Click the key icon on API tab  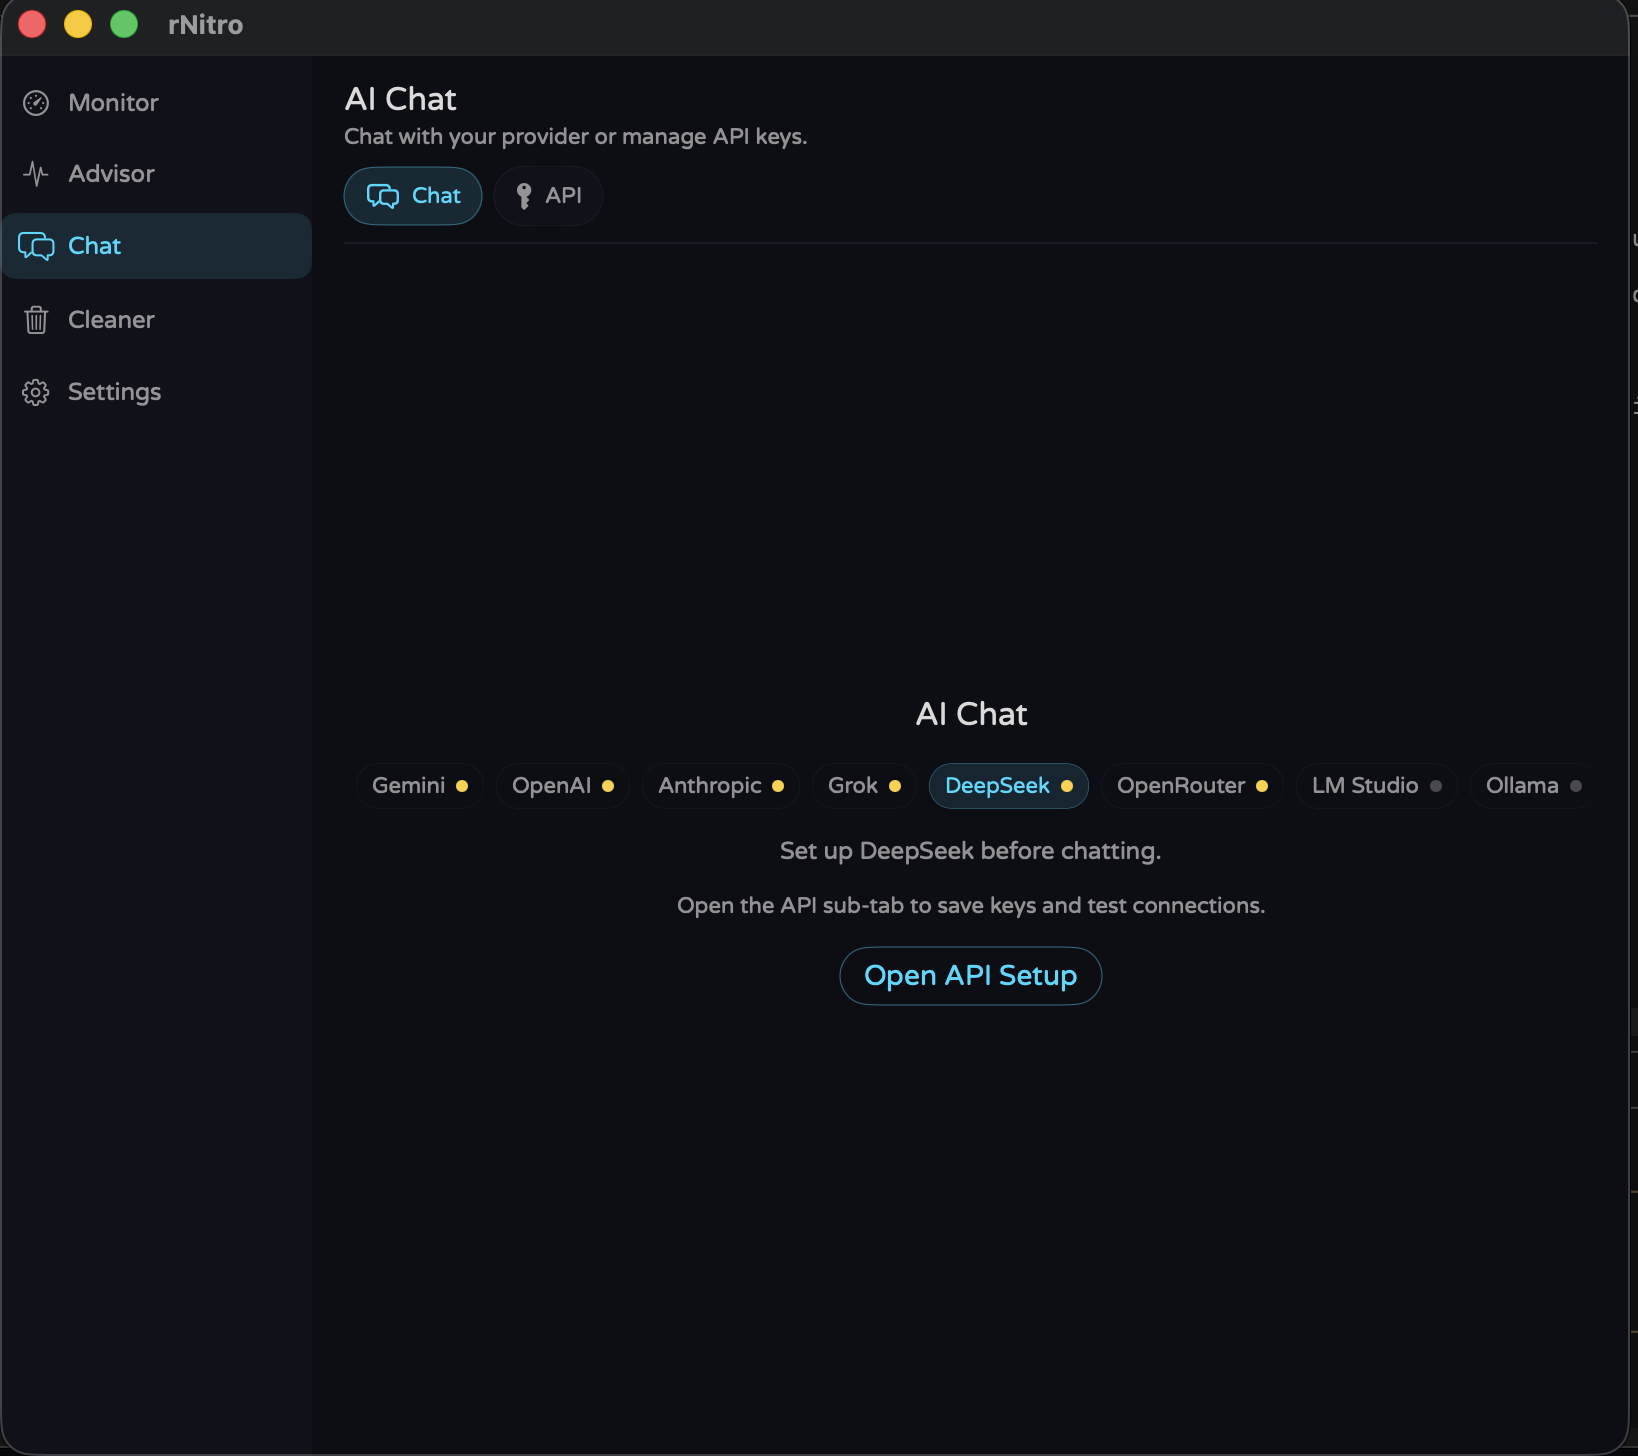pyautogui.click(x=523, y=196)
